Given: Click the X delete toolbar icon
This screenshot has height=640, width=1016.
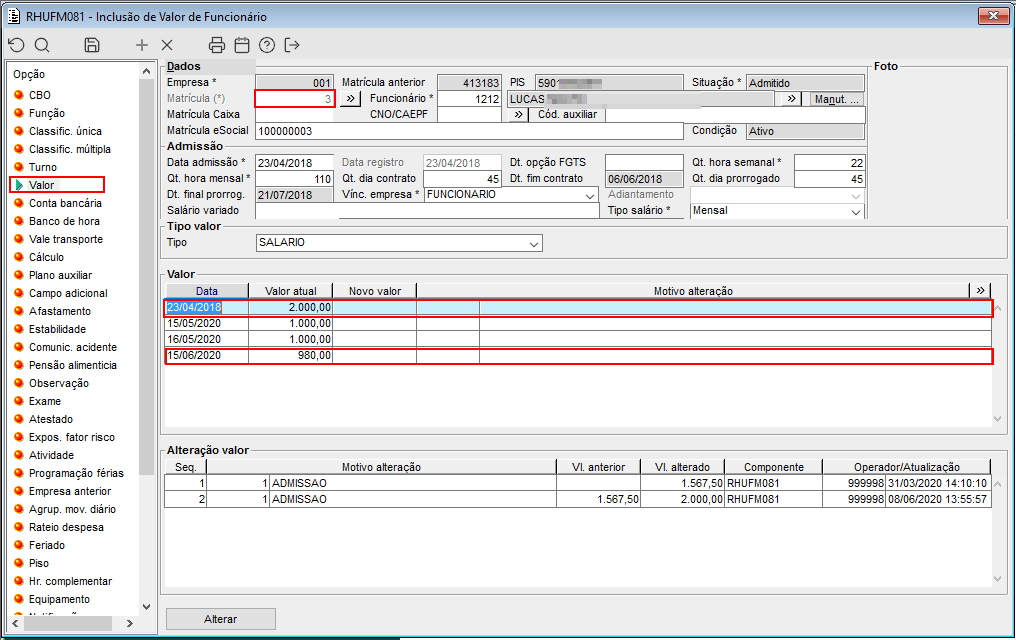Looking at the screenshot, I should (x=167, y=45).
